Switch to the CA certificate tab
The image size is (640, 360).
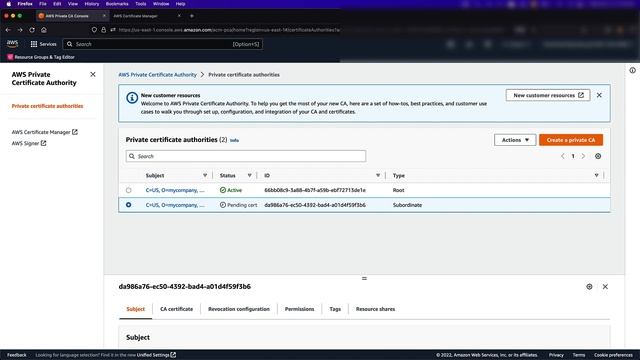coord(176,309)
